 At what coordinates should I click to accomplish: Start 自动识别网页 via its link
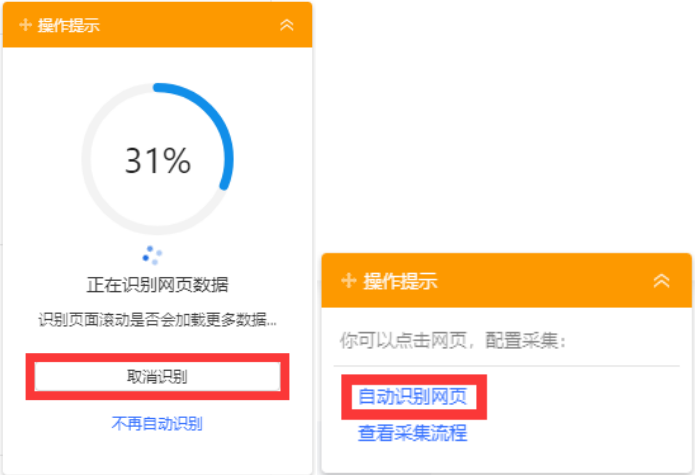[x=413, y=396]
